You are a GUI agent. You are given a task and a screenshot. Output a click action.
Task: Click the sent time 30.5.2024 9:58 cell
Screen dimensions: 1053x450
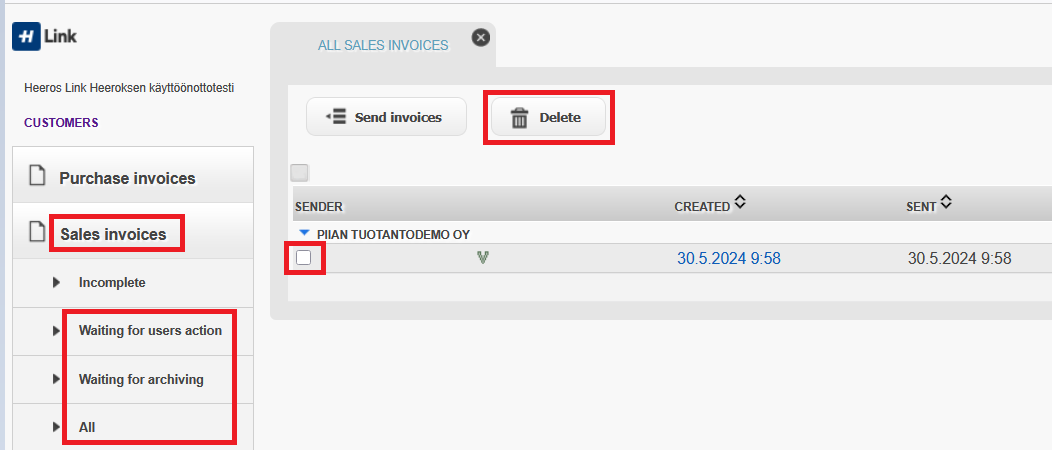point(960,259)
